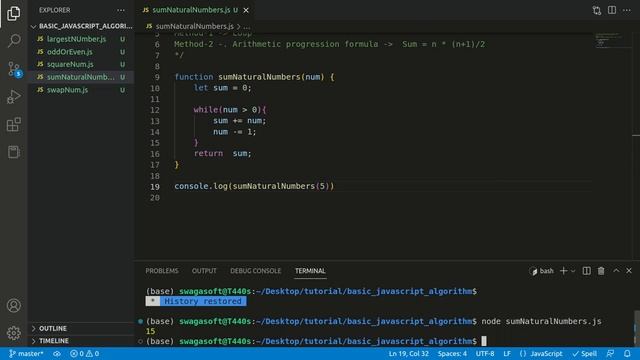Expand the Outline section
This screenshot has width=640, height=360.
click(x=81, y=328)
